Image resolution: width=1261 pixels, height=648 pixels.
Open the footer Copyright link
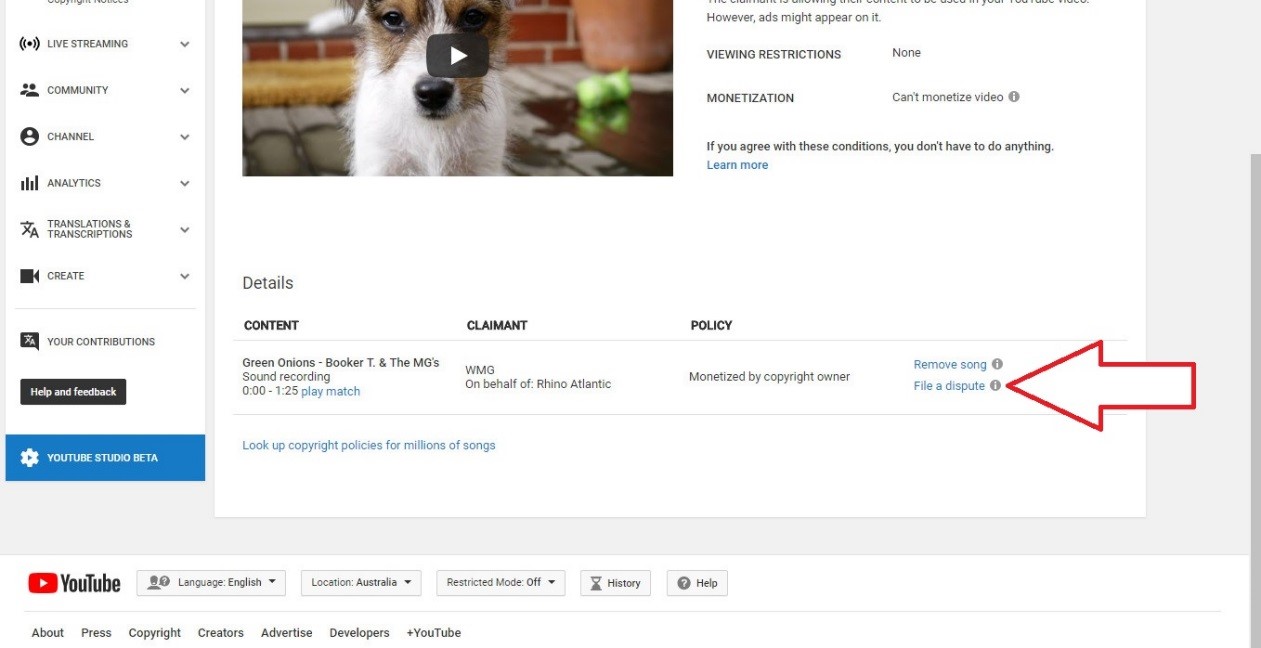tap(155, 633)
